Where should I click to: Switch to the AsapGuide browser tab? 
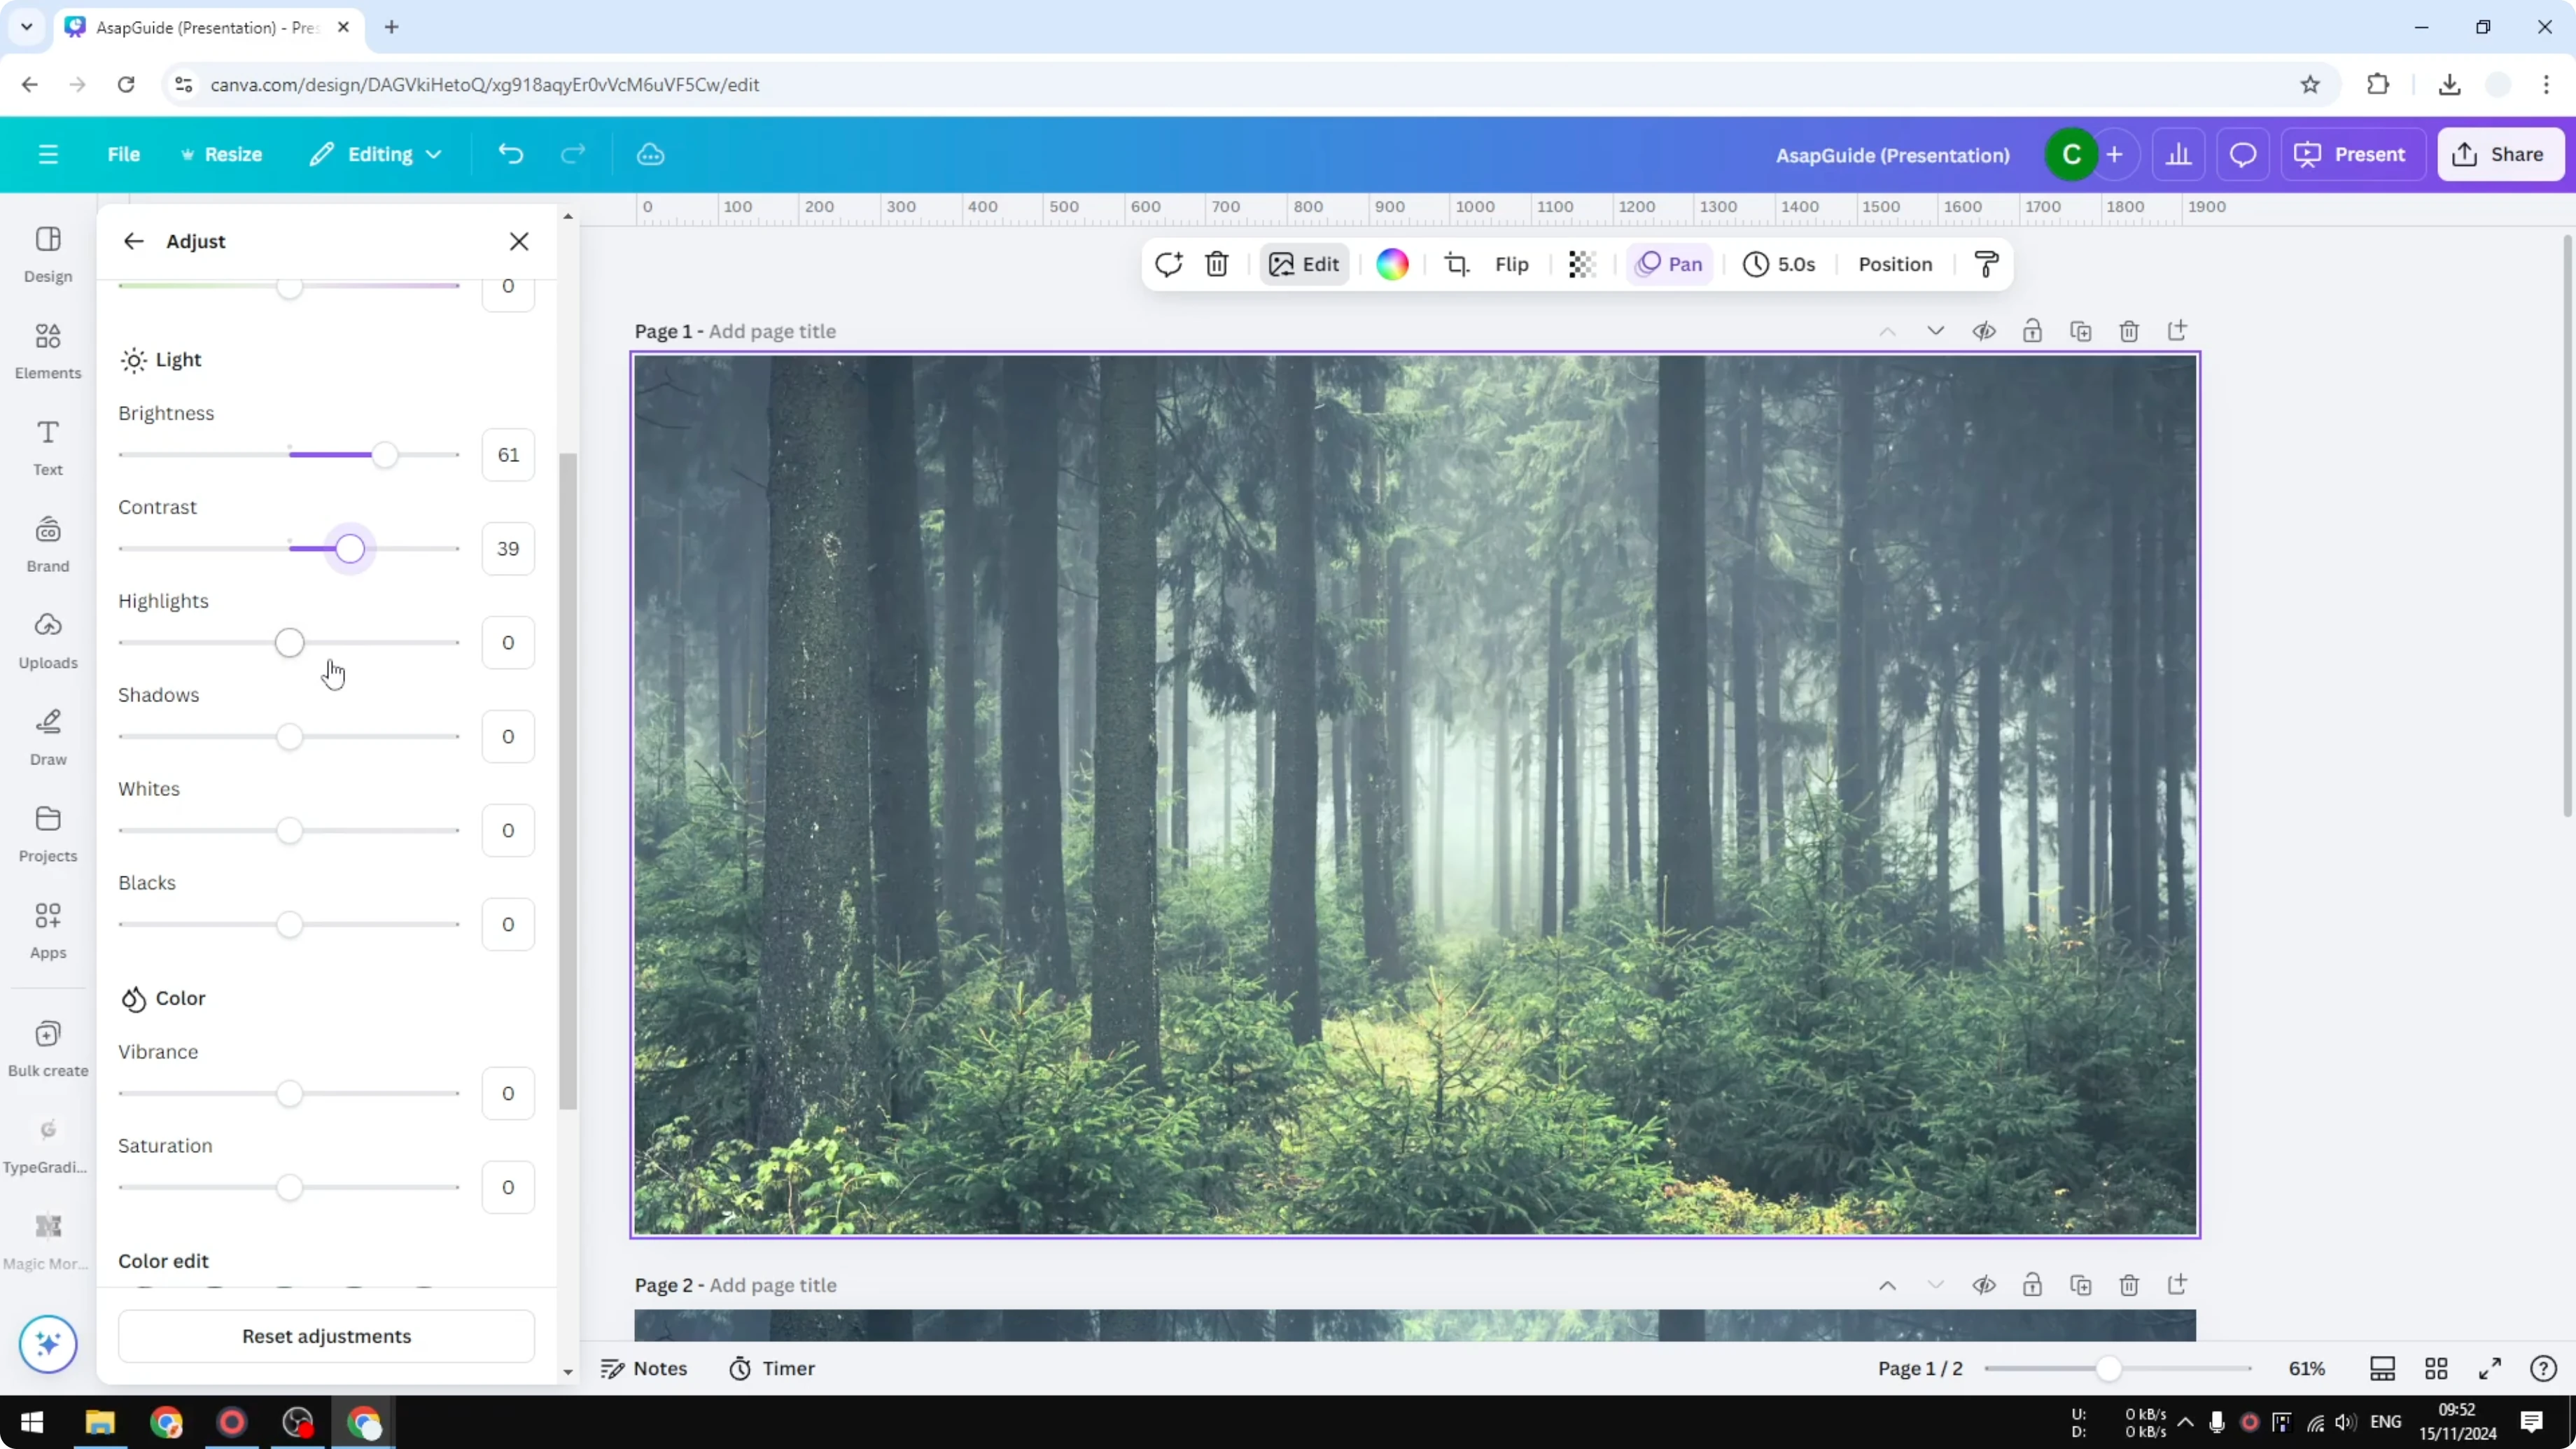(x=200, y=27)
